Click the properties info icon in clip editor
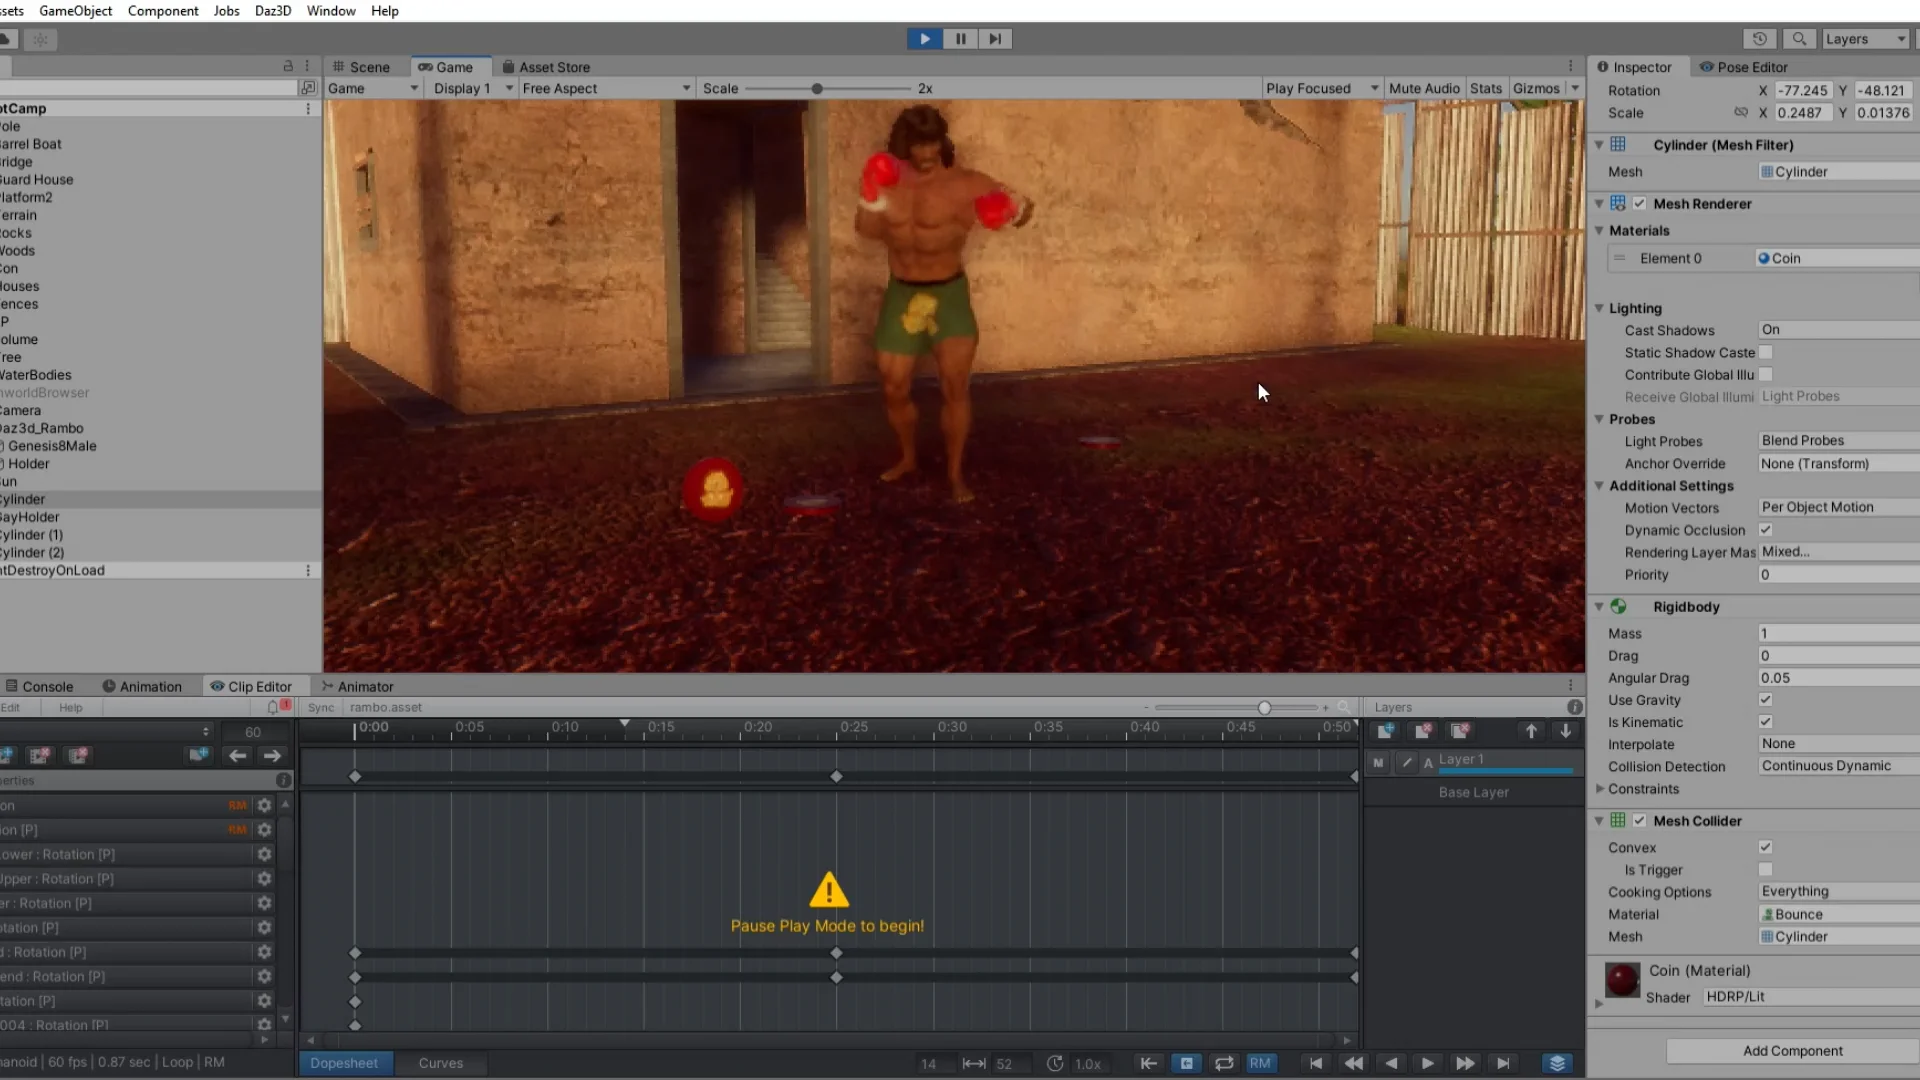The height and width of the screenshot is (1080, 1920). [x=284, y=780]
